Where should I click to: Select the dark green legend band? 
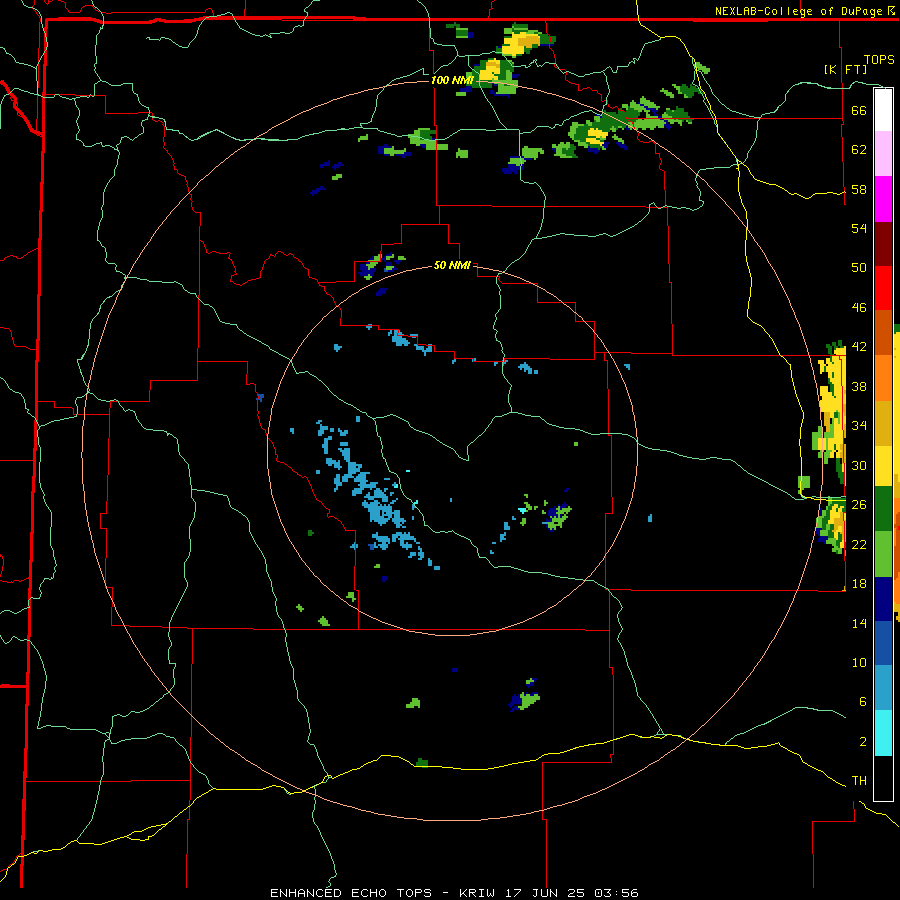[x=883, y=509]
